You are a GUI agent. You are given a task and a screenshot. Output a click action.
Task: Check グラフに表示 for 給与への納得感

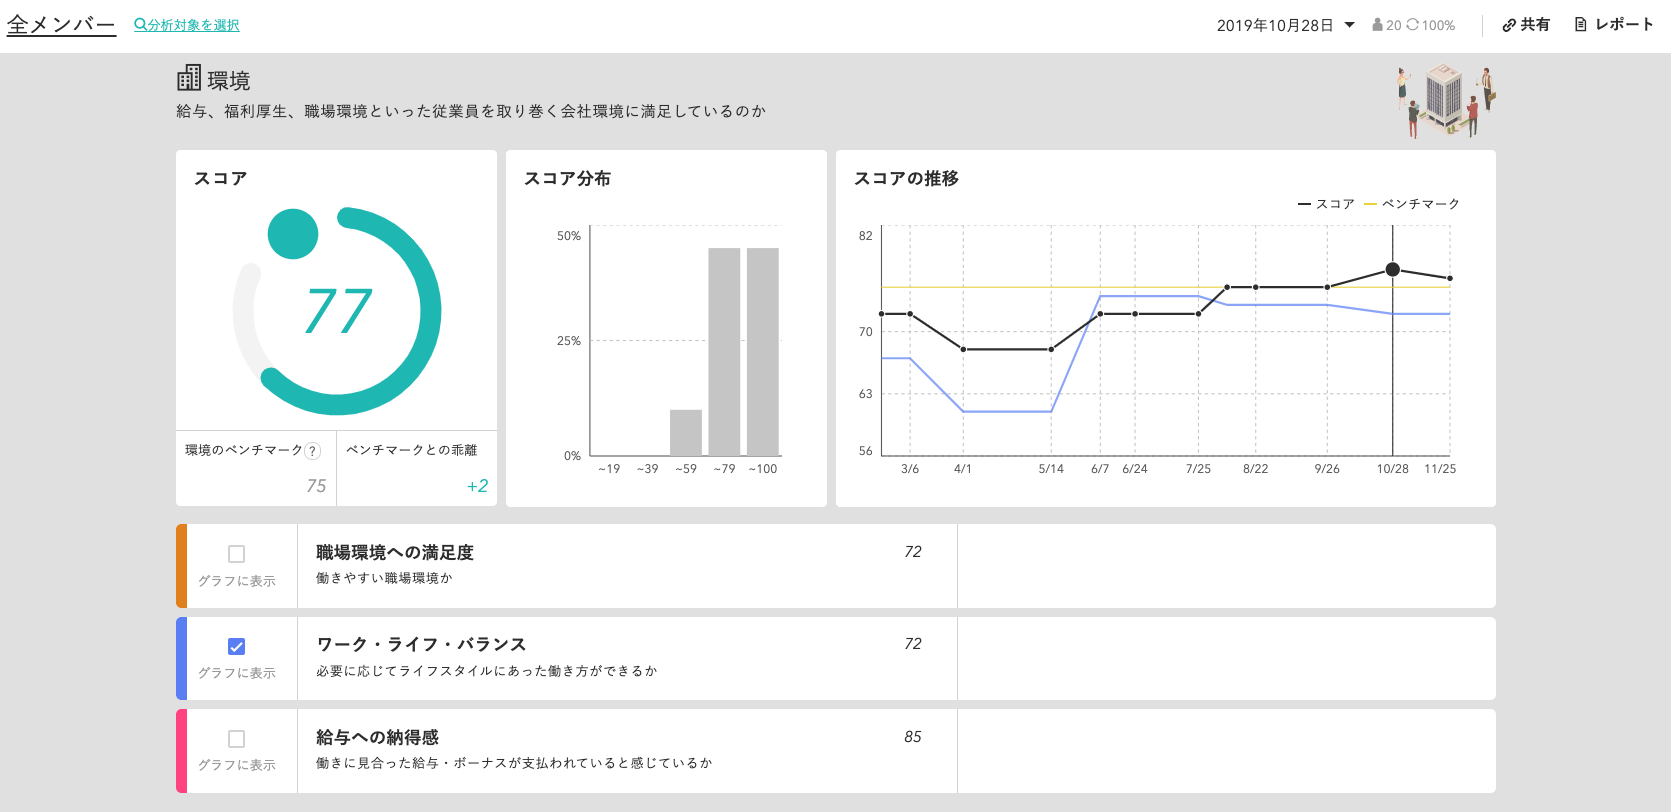(237, 739)
